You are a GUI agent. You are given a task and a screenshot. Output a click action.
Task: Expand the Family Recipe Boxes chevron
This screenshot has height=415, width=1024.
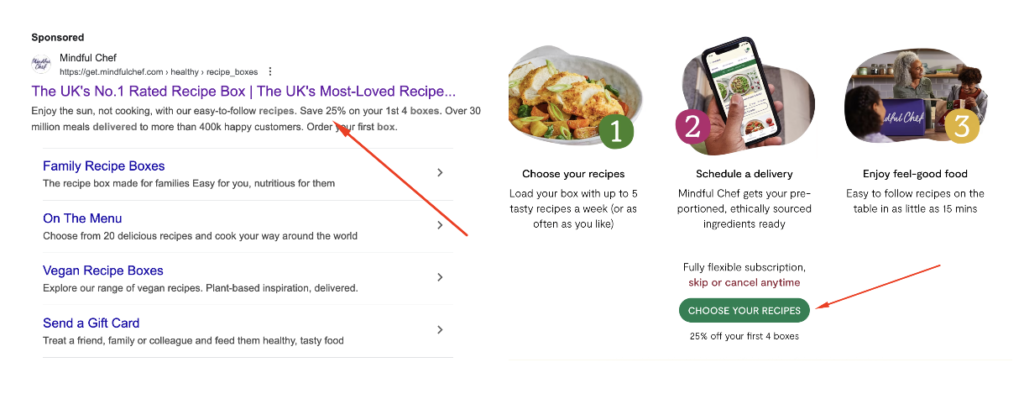pyautogui.click(x=440, y=173)
